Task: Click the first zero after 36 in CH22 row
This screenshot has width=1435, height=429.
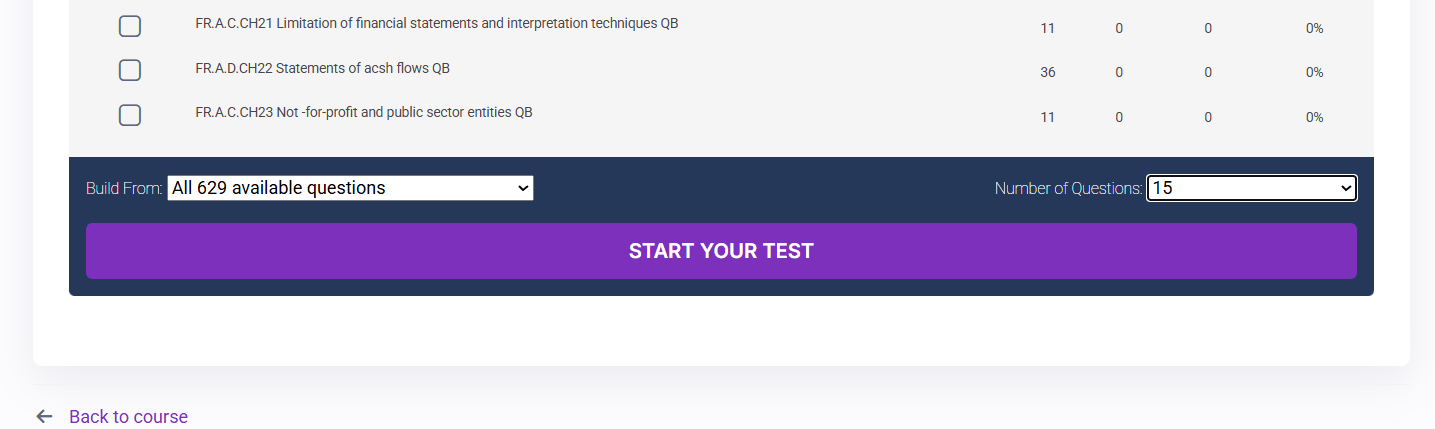Action: (x=1119, y=72)
